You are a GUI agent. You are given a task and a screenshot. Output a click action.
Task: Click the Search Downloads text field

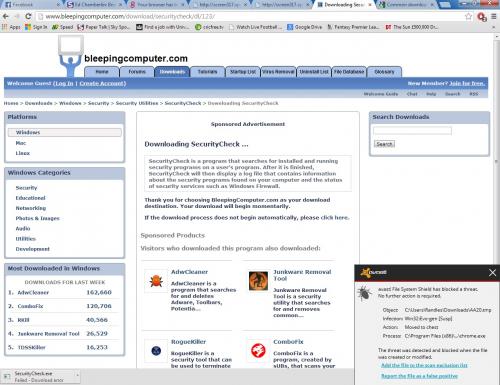pos(412,131)
